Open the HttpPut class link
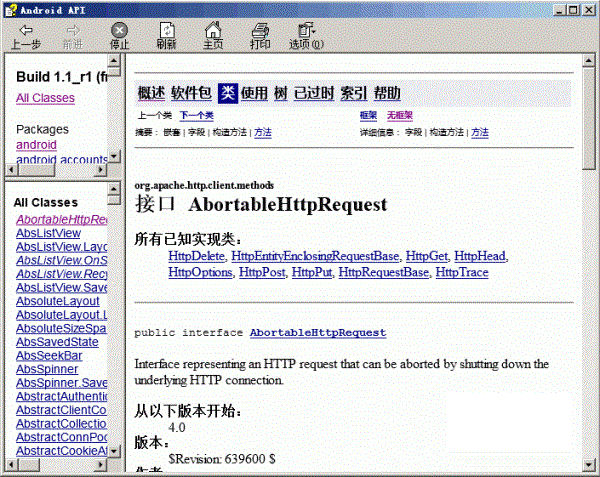 (x=312, y=272)
